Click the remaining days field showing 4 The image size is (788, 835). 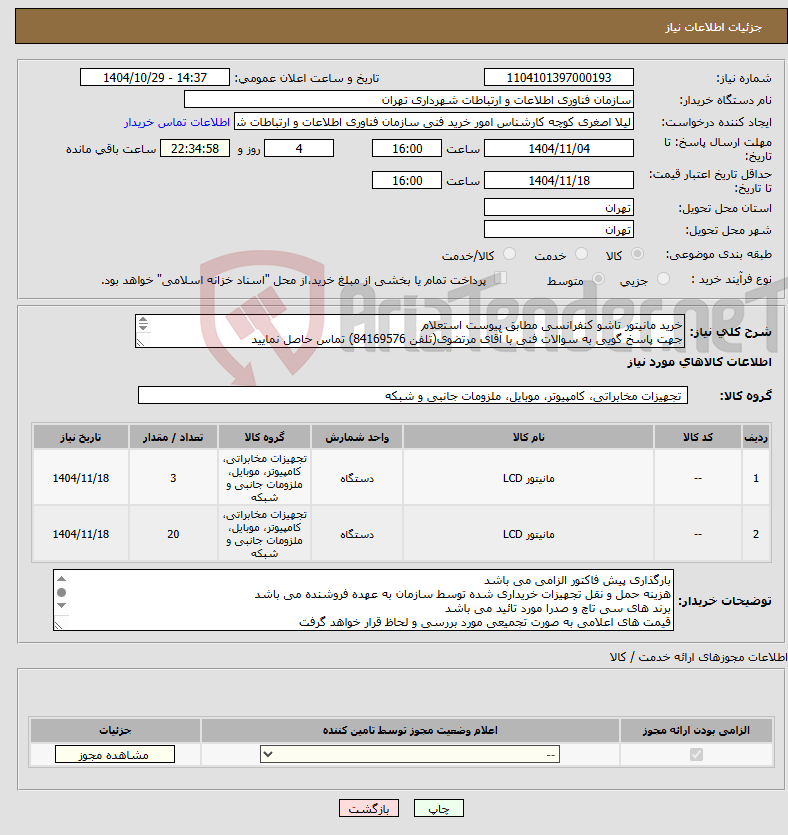pos(299,149)
